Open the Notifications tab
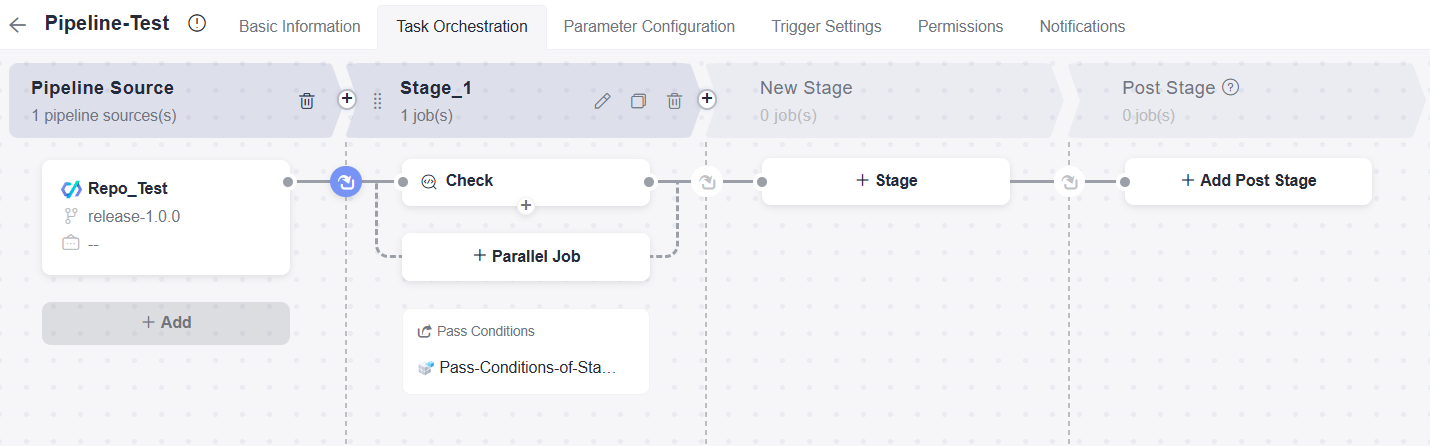Image resolution: width=1430 pixels, height=446 pixels. 1082,26
